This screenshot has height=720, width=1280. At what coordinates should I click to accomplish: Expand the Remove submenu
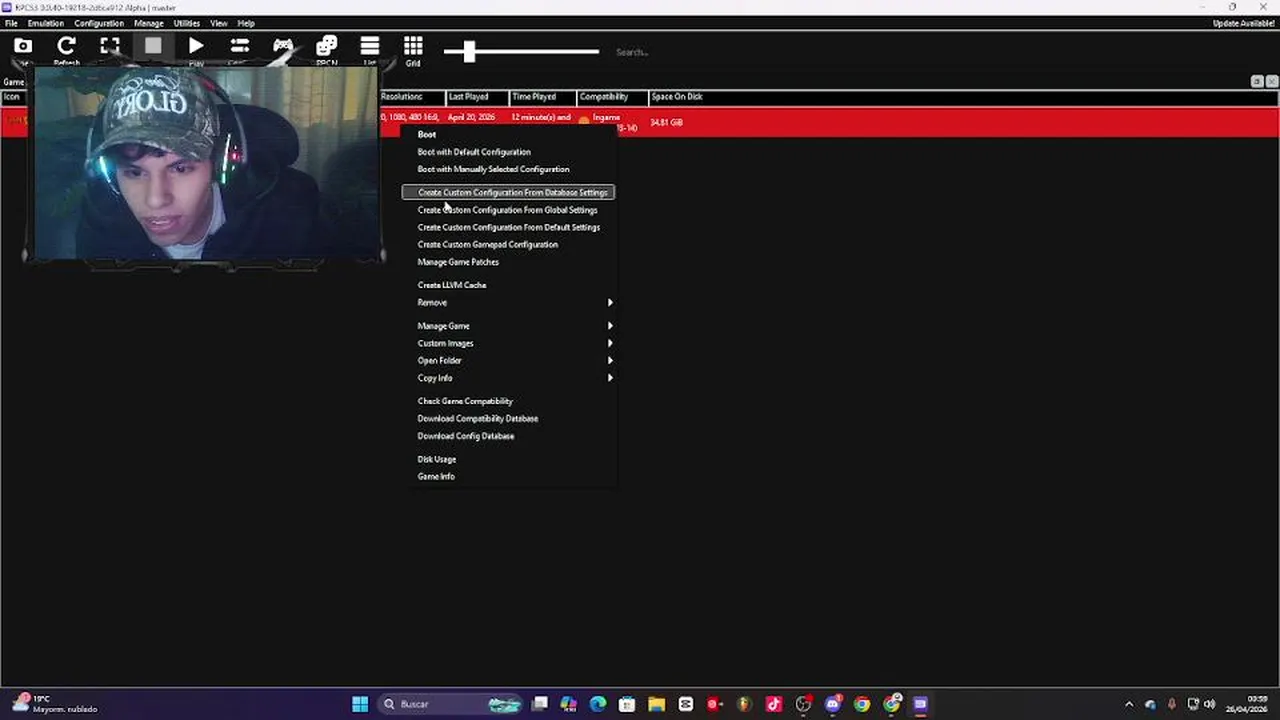[x=509, y=302]
